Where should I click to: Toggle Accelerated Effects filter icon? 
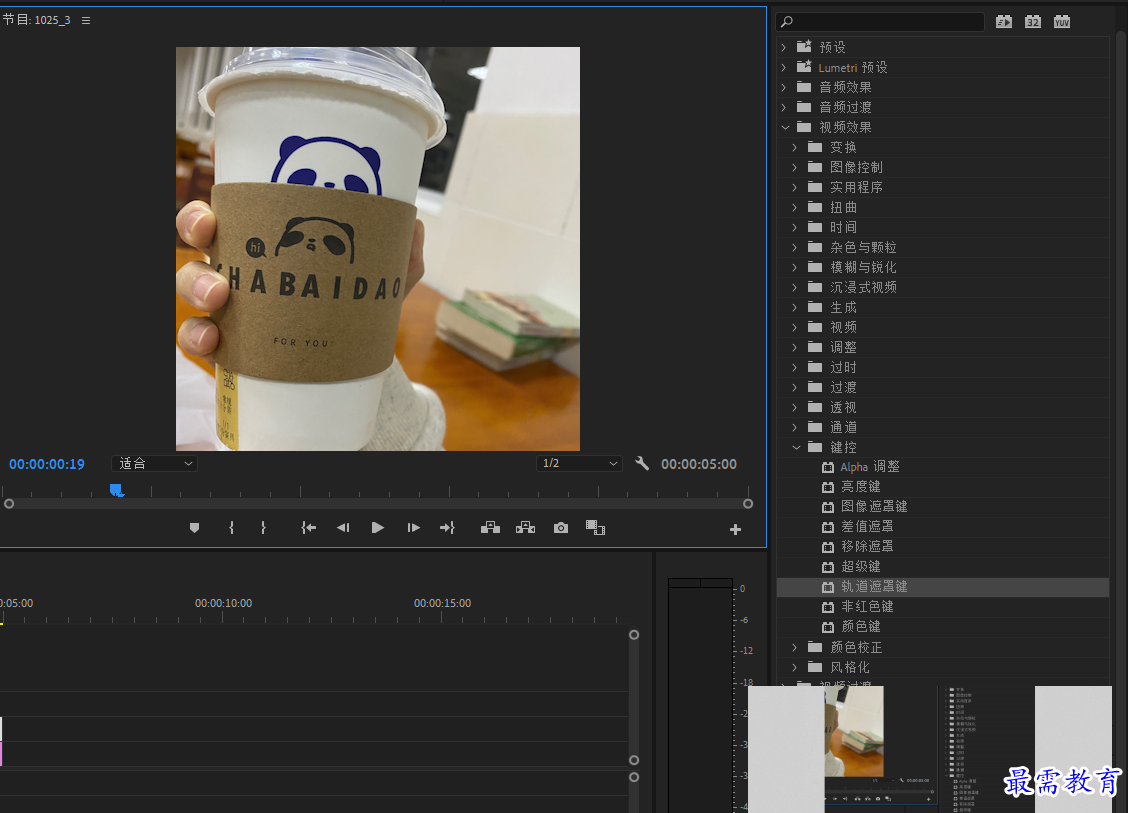(1004, 22)
